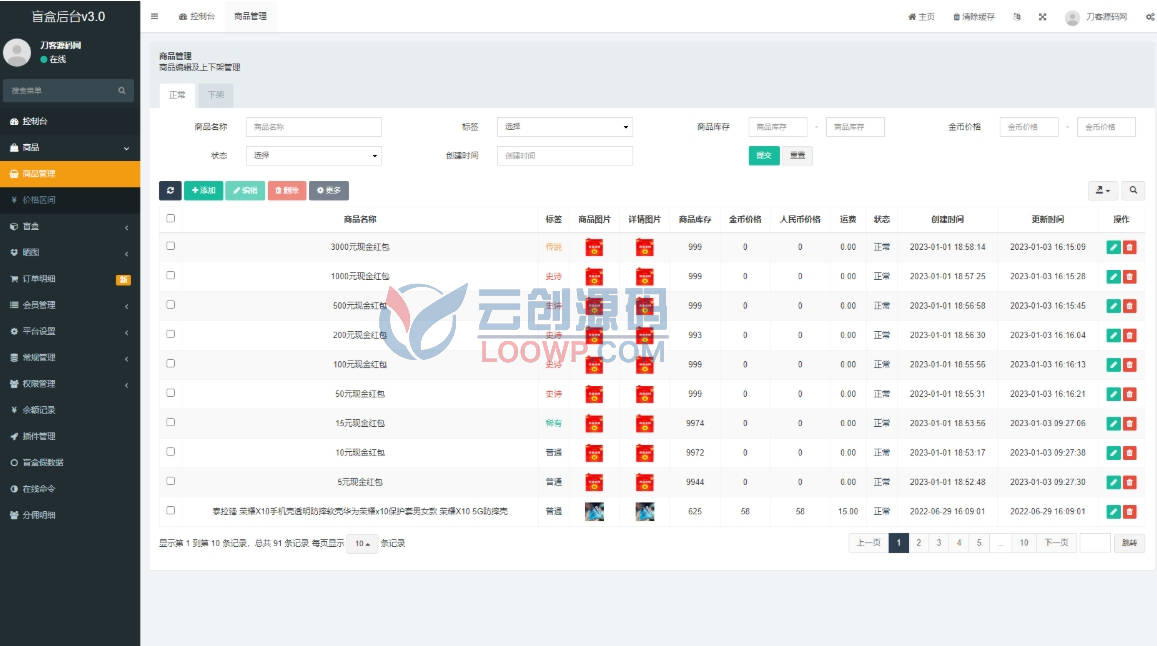1157x646 pixels.
Task: Check the 3000元现金红包 row checkbox
Action: 170,246
